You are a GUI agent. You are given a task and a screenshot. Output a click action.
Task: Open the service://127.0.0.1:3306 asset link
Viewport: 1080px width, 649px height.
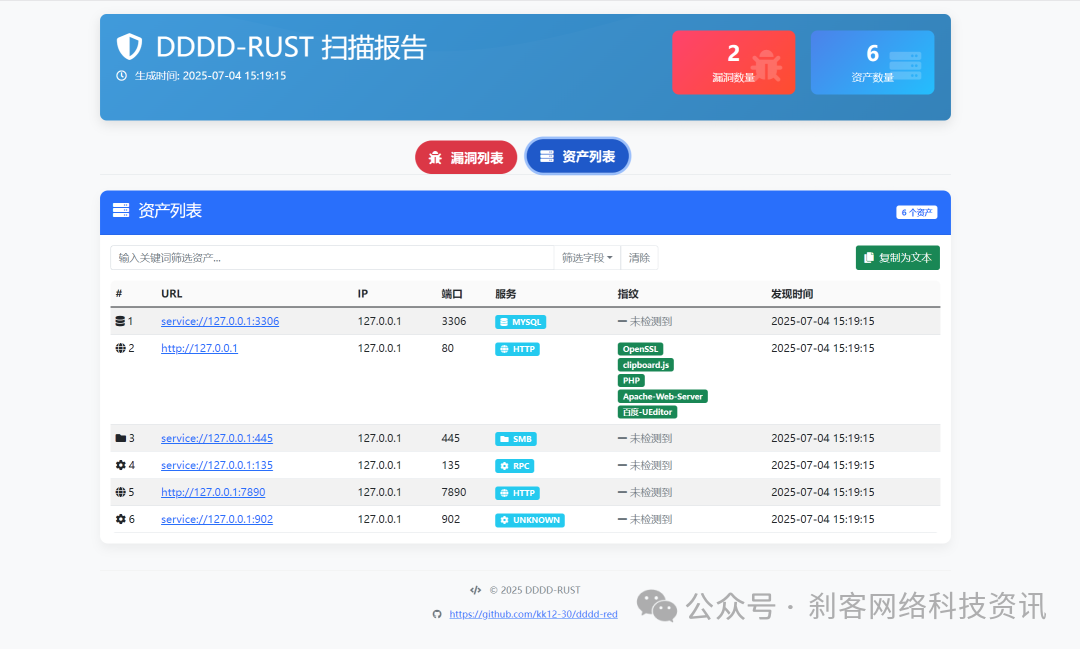click(219, 321)
